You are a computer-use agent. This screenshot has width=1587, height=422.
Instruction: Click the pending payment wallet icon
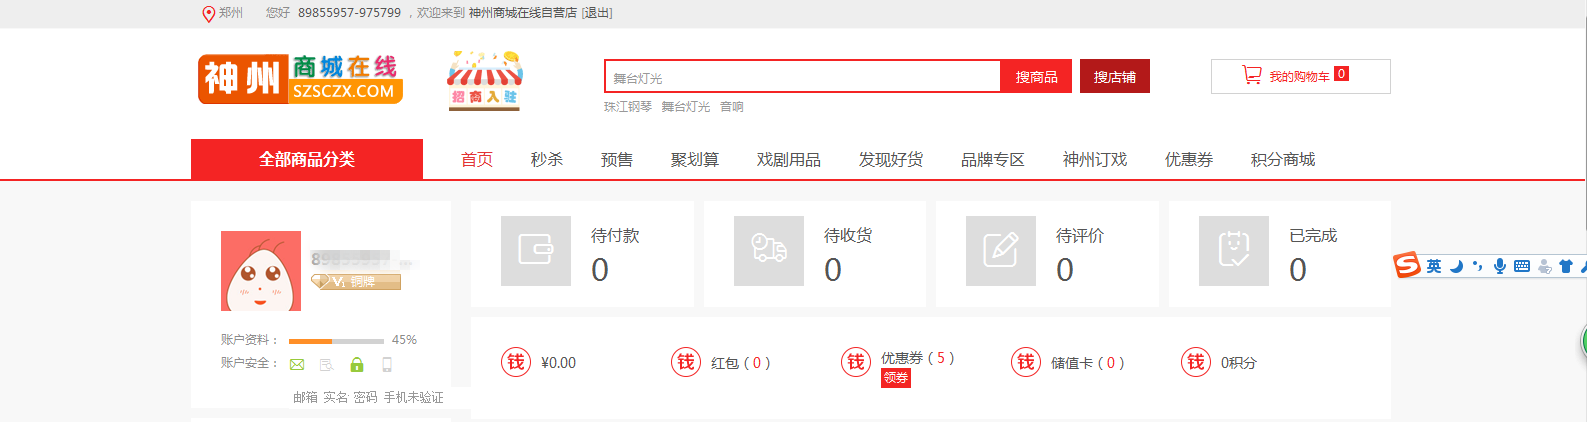click(536, 250)
